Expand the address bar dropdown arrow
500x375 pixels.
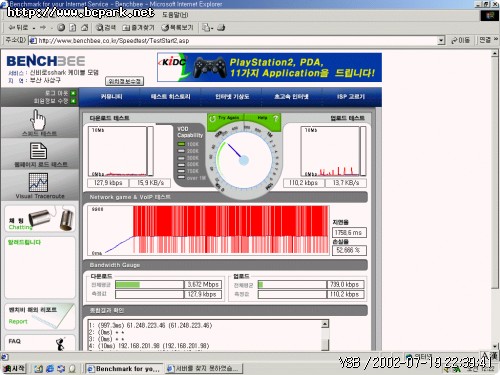[441, 41]
